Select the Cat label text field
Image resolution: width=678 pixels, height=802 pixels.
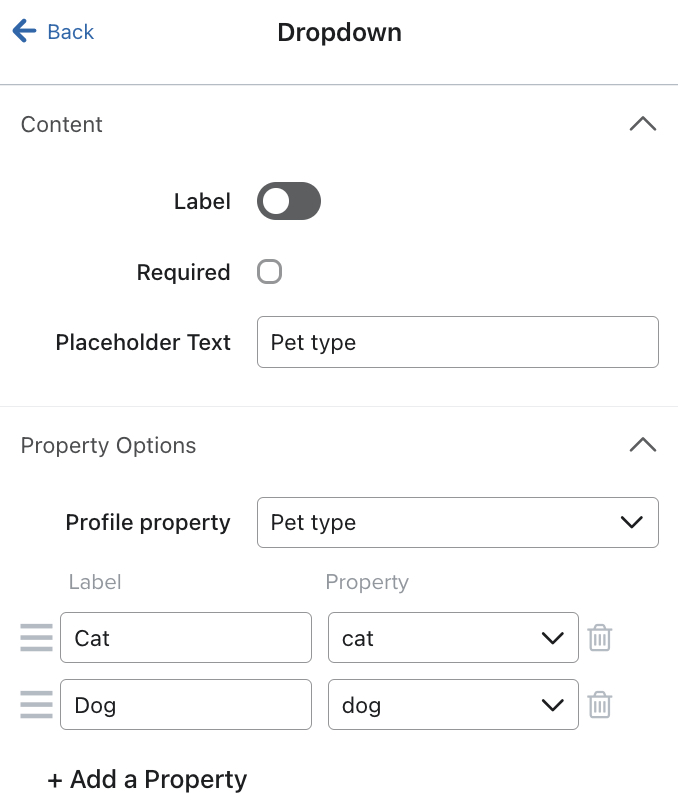tap(186, 637)
